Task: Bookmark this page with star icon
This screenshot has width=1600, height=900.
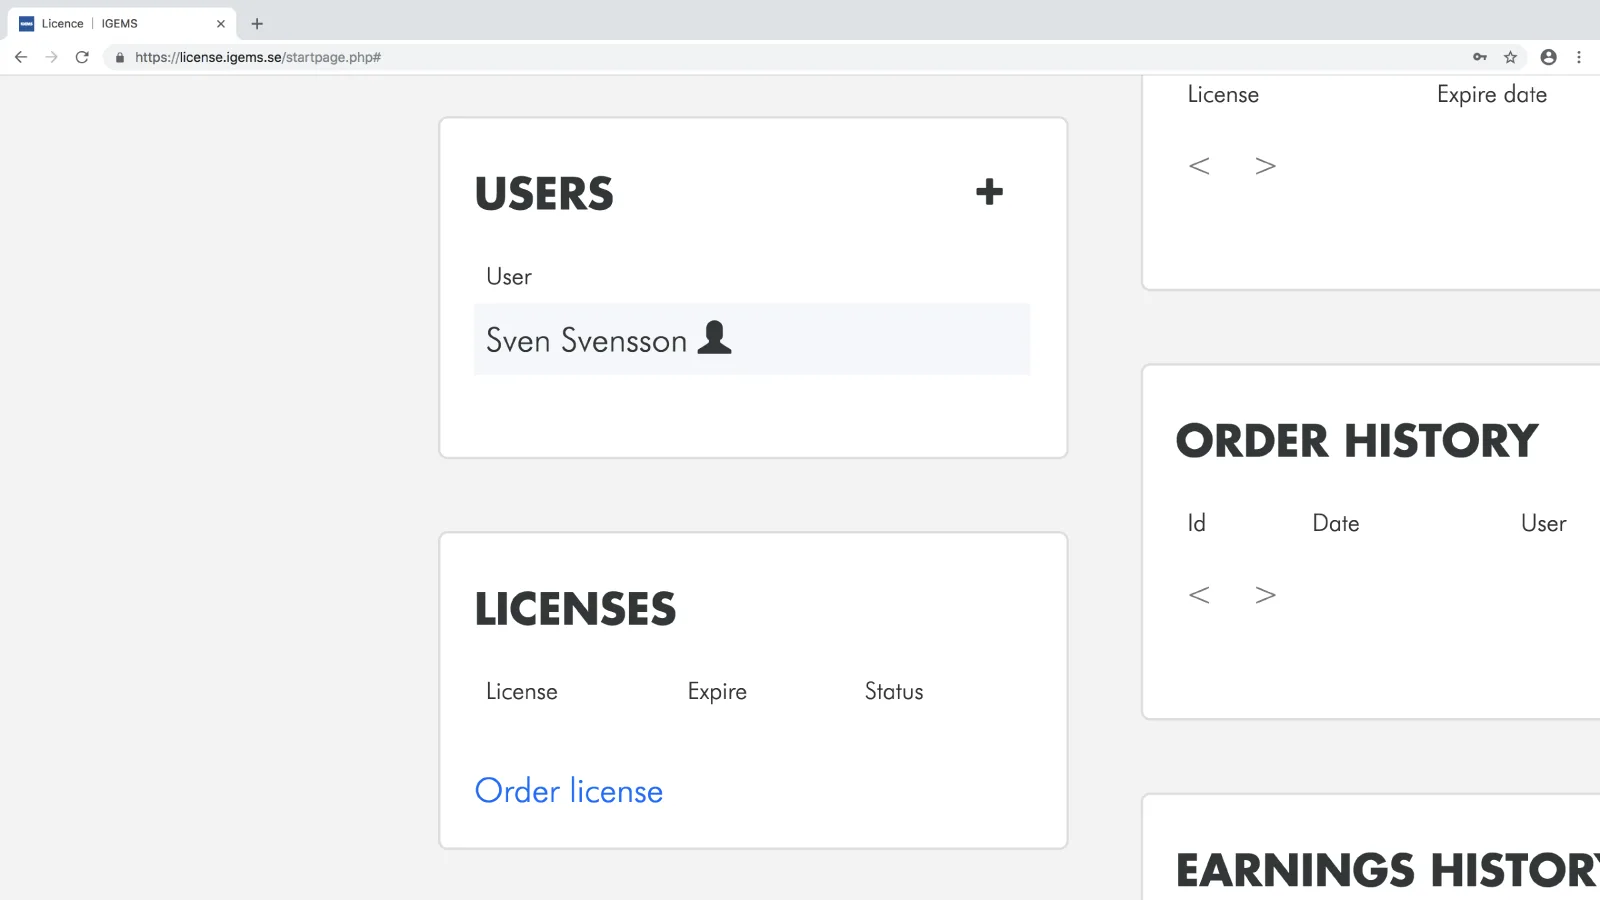Action: tap(1510, 57)
